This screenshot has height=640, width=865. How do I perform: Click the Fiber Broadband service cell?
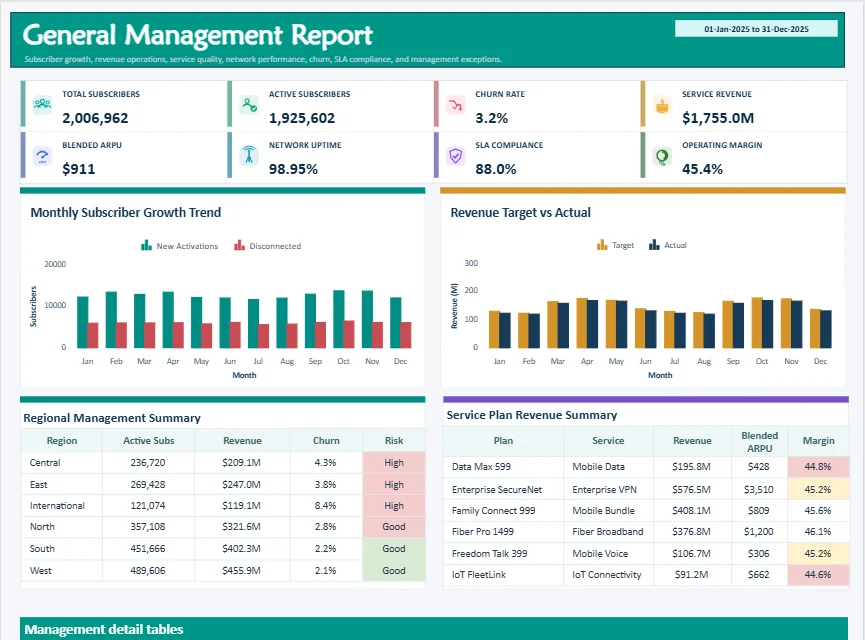tap(608, 531)
